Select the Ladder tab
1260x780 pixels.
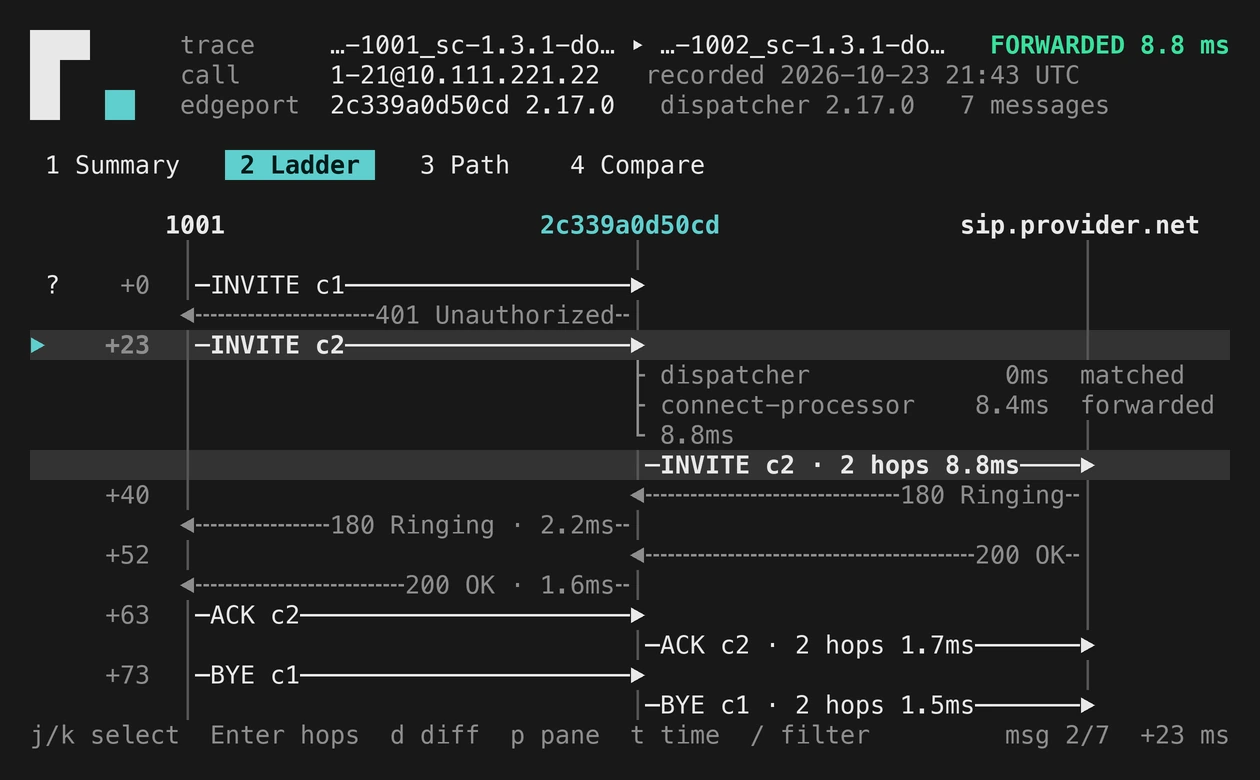pos(300,165)
